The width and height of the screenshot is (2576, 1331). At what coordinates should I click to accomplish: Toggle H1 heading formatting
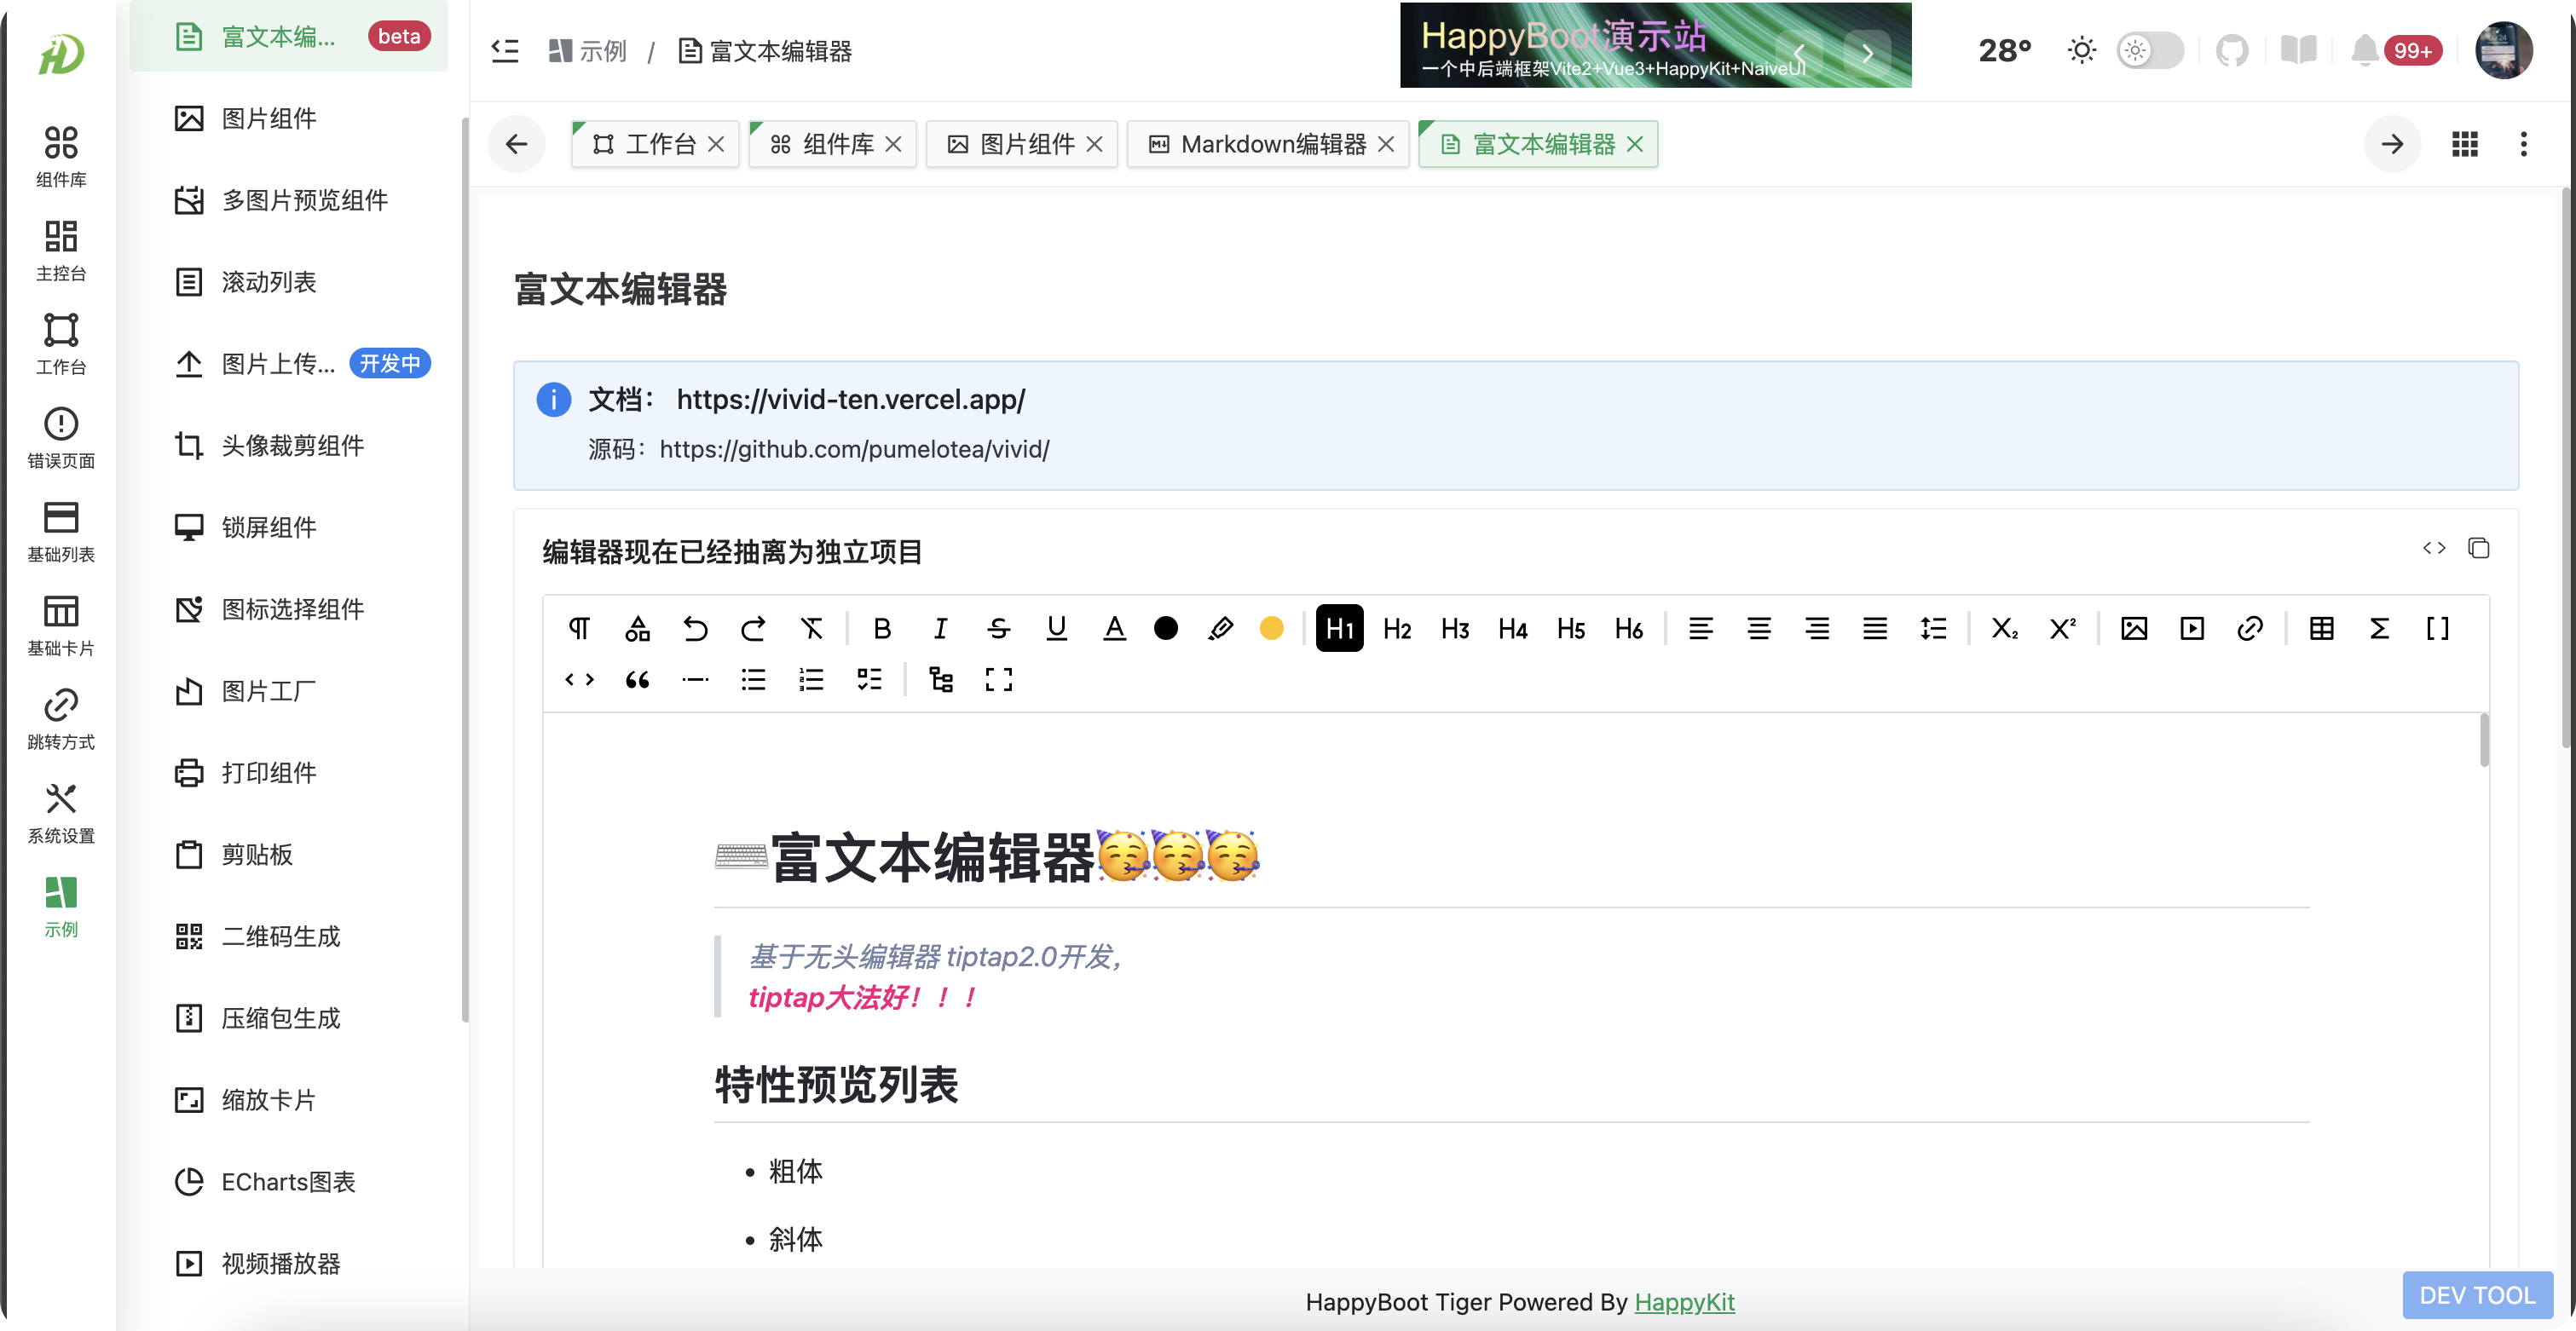(x=1339, y=628)
